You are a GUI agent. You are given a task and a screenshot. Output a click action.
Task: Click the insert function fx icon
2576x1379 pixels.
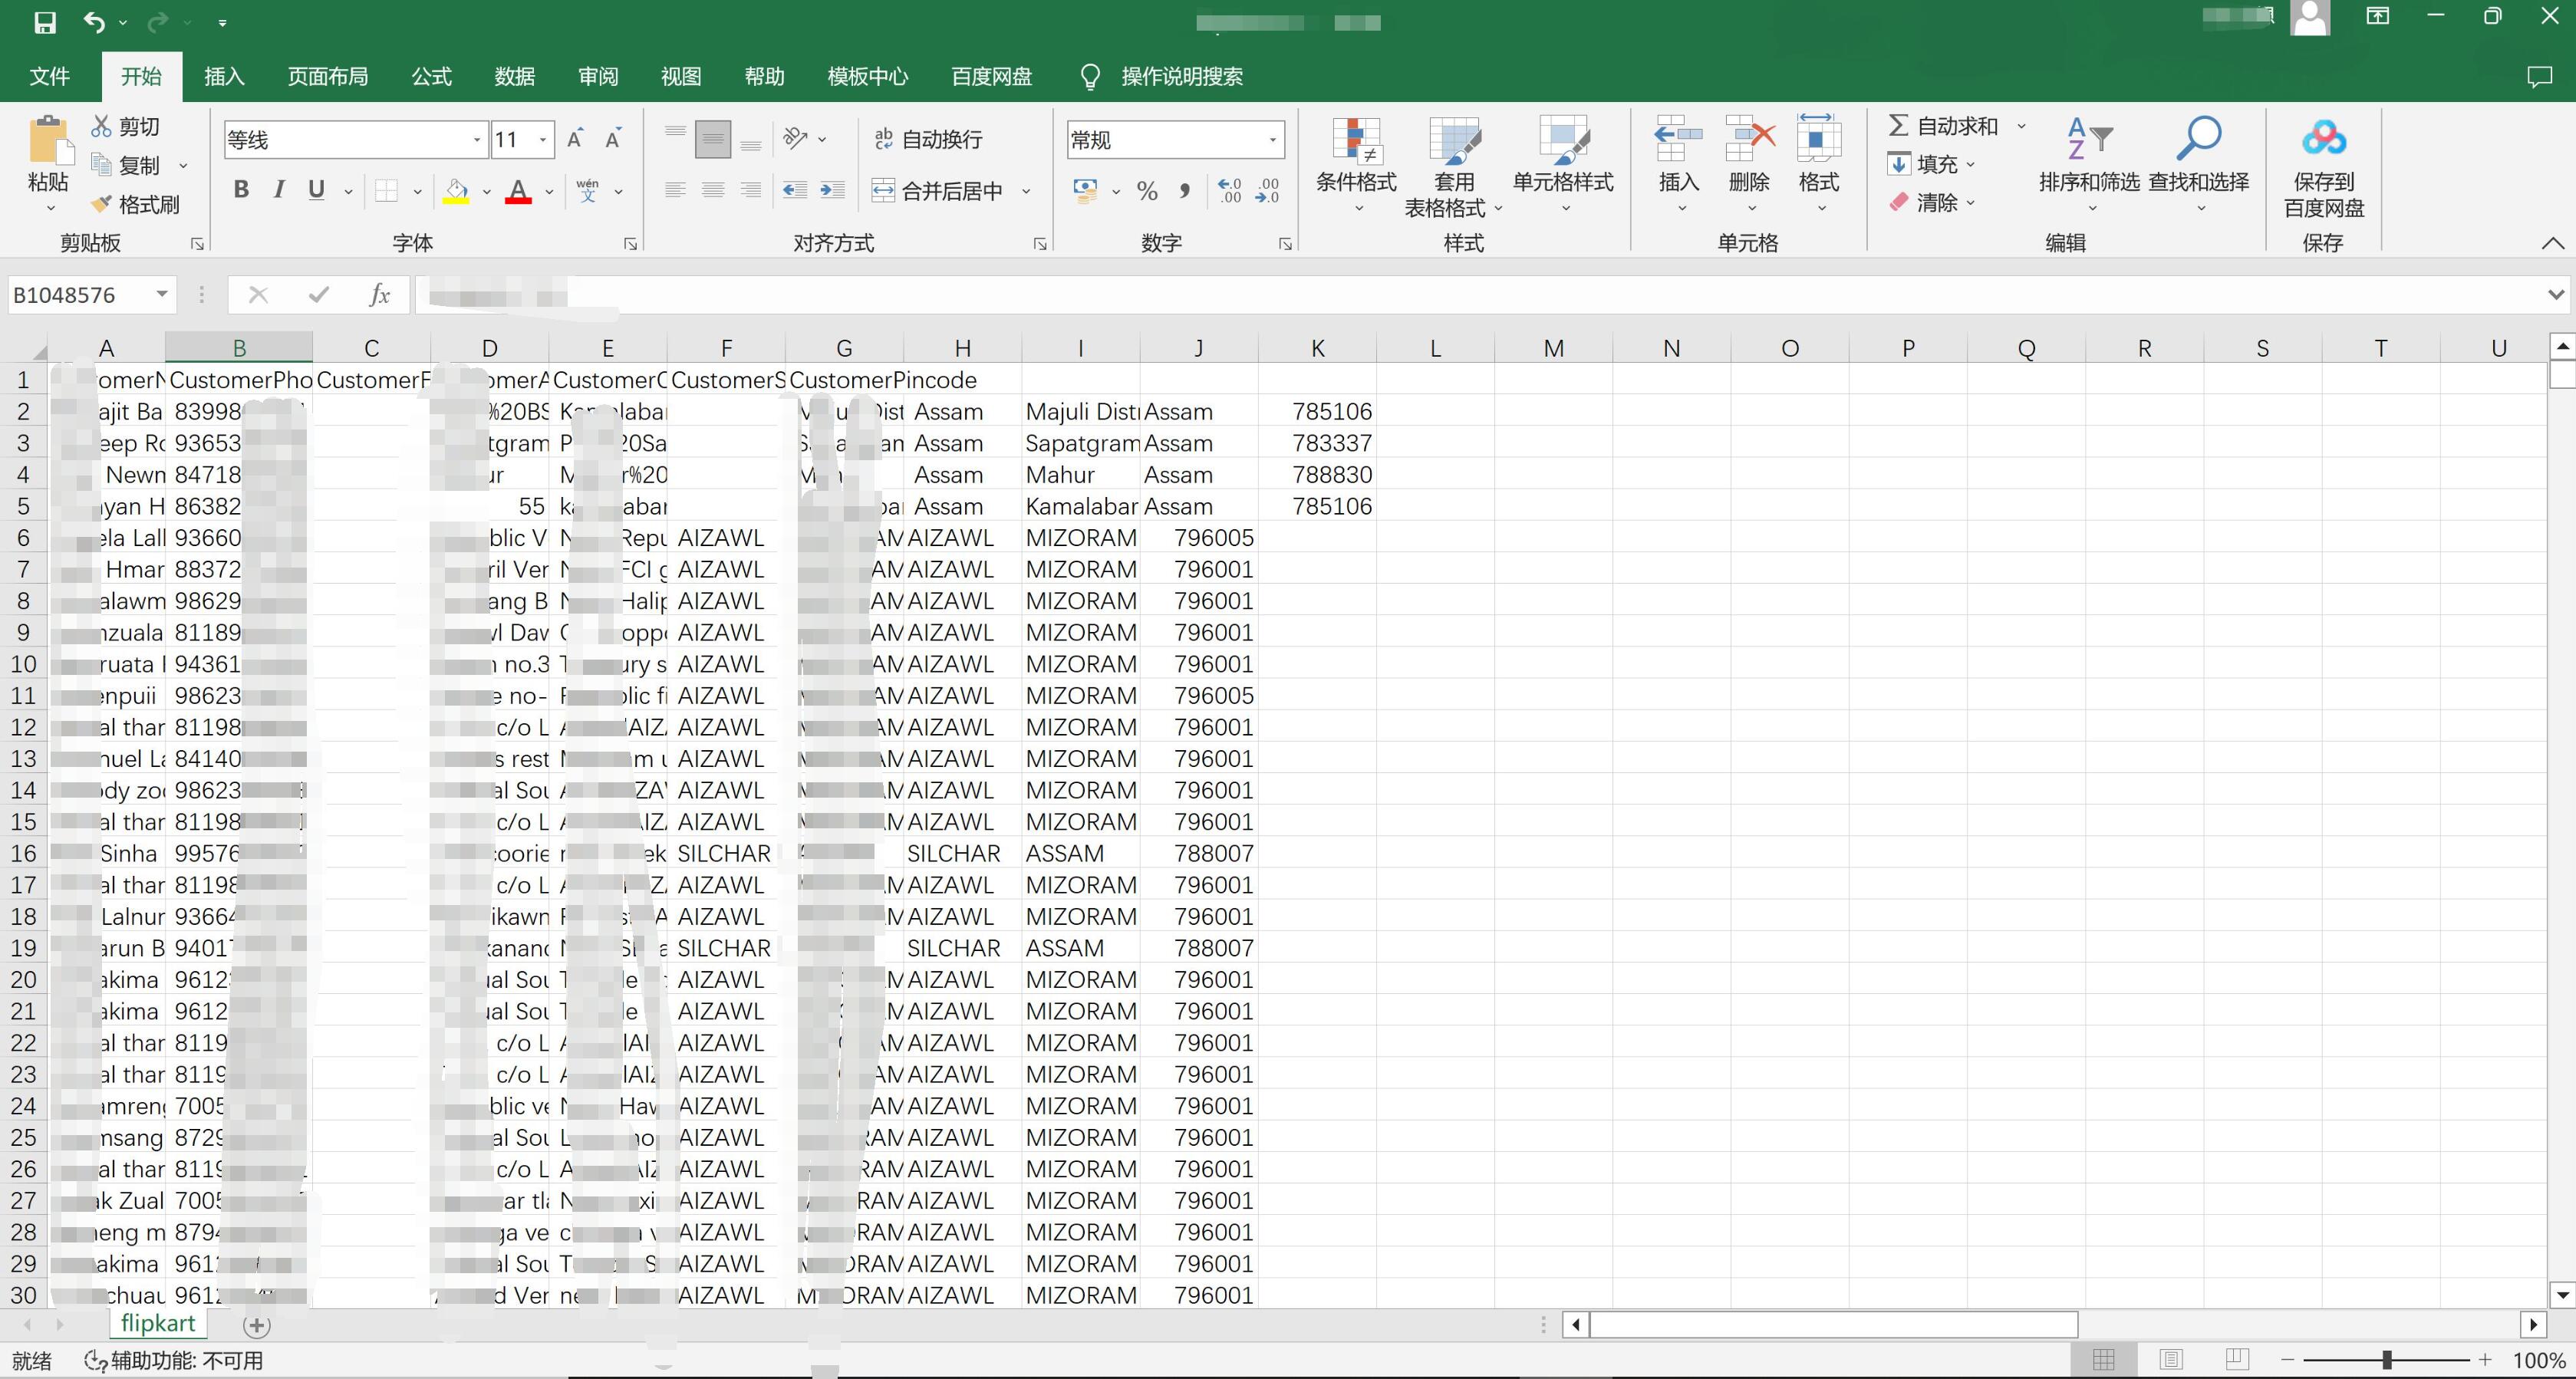click(x=380, y=294)
